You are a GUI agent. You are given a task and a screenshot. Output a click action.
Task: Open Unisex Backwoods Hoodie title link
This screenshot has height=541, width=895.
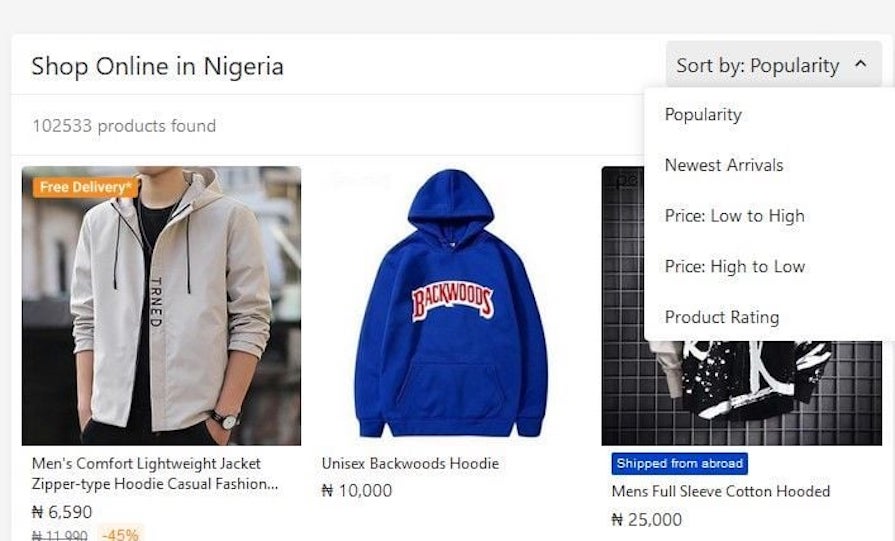pos(410,464)
